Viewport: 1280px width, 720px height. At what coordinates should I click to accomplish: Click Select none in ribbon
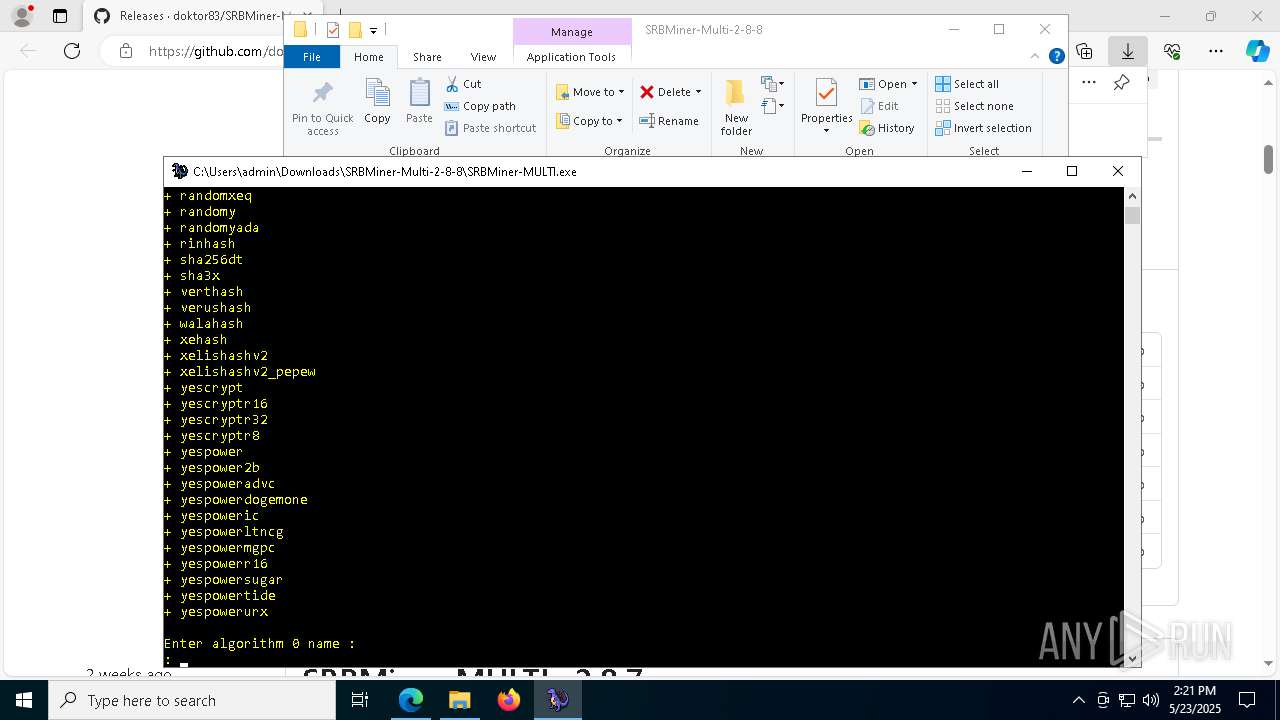click(974, 106)
